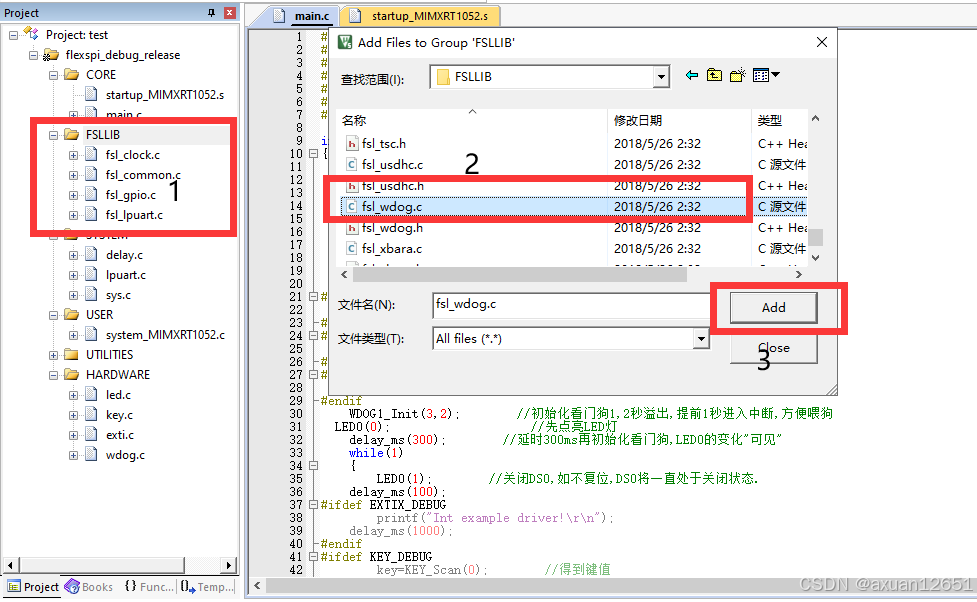This screenshot has width=977, height=602.
Task: Open the view menu icon in dialog
Action: pyautogui.click(x=766, y=75)
